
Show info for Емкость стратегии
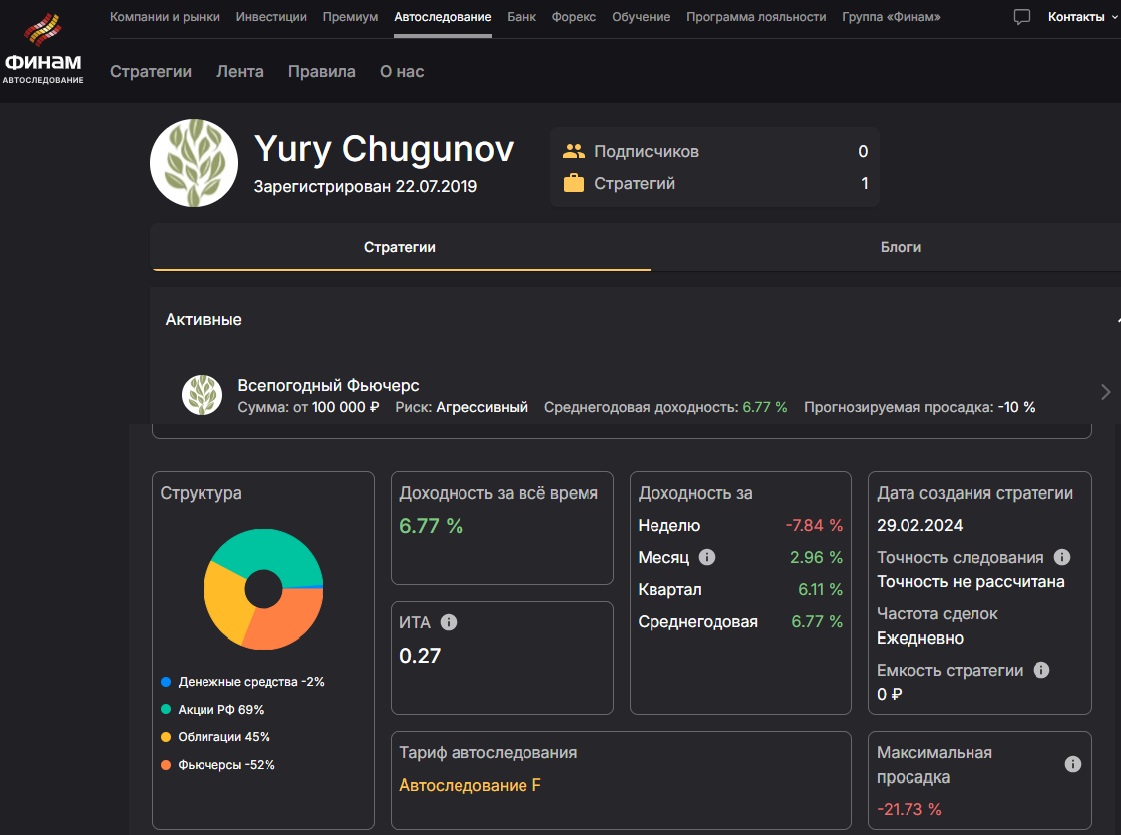click(x=1041, y=670)
